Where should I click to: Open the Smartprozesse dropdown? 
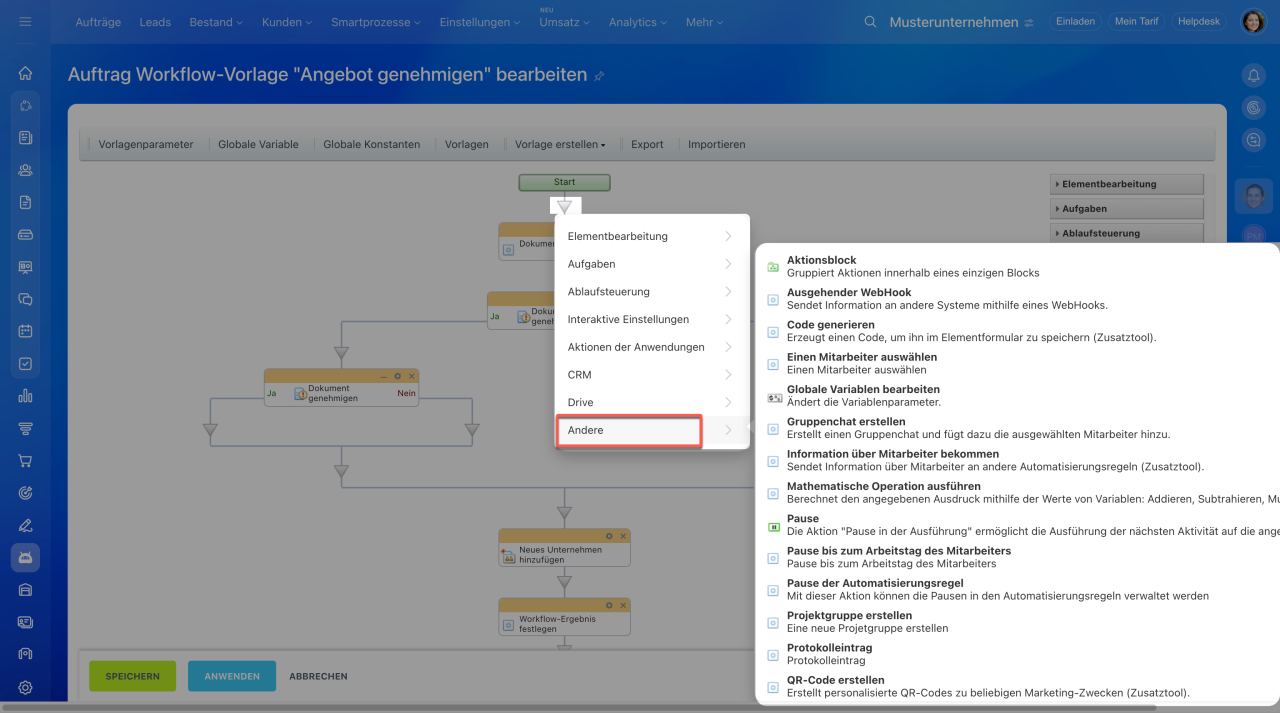[376, 22]
